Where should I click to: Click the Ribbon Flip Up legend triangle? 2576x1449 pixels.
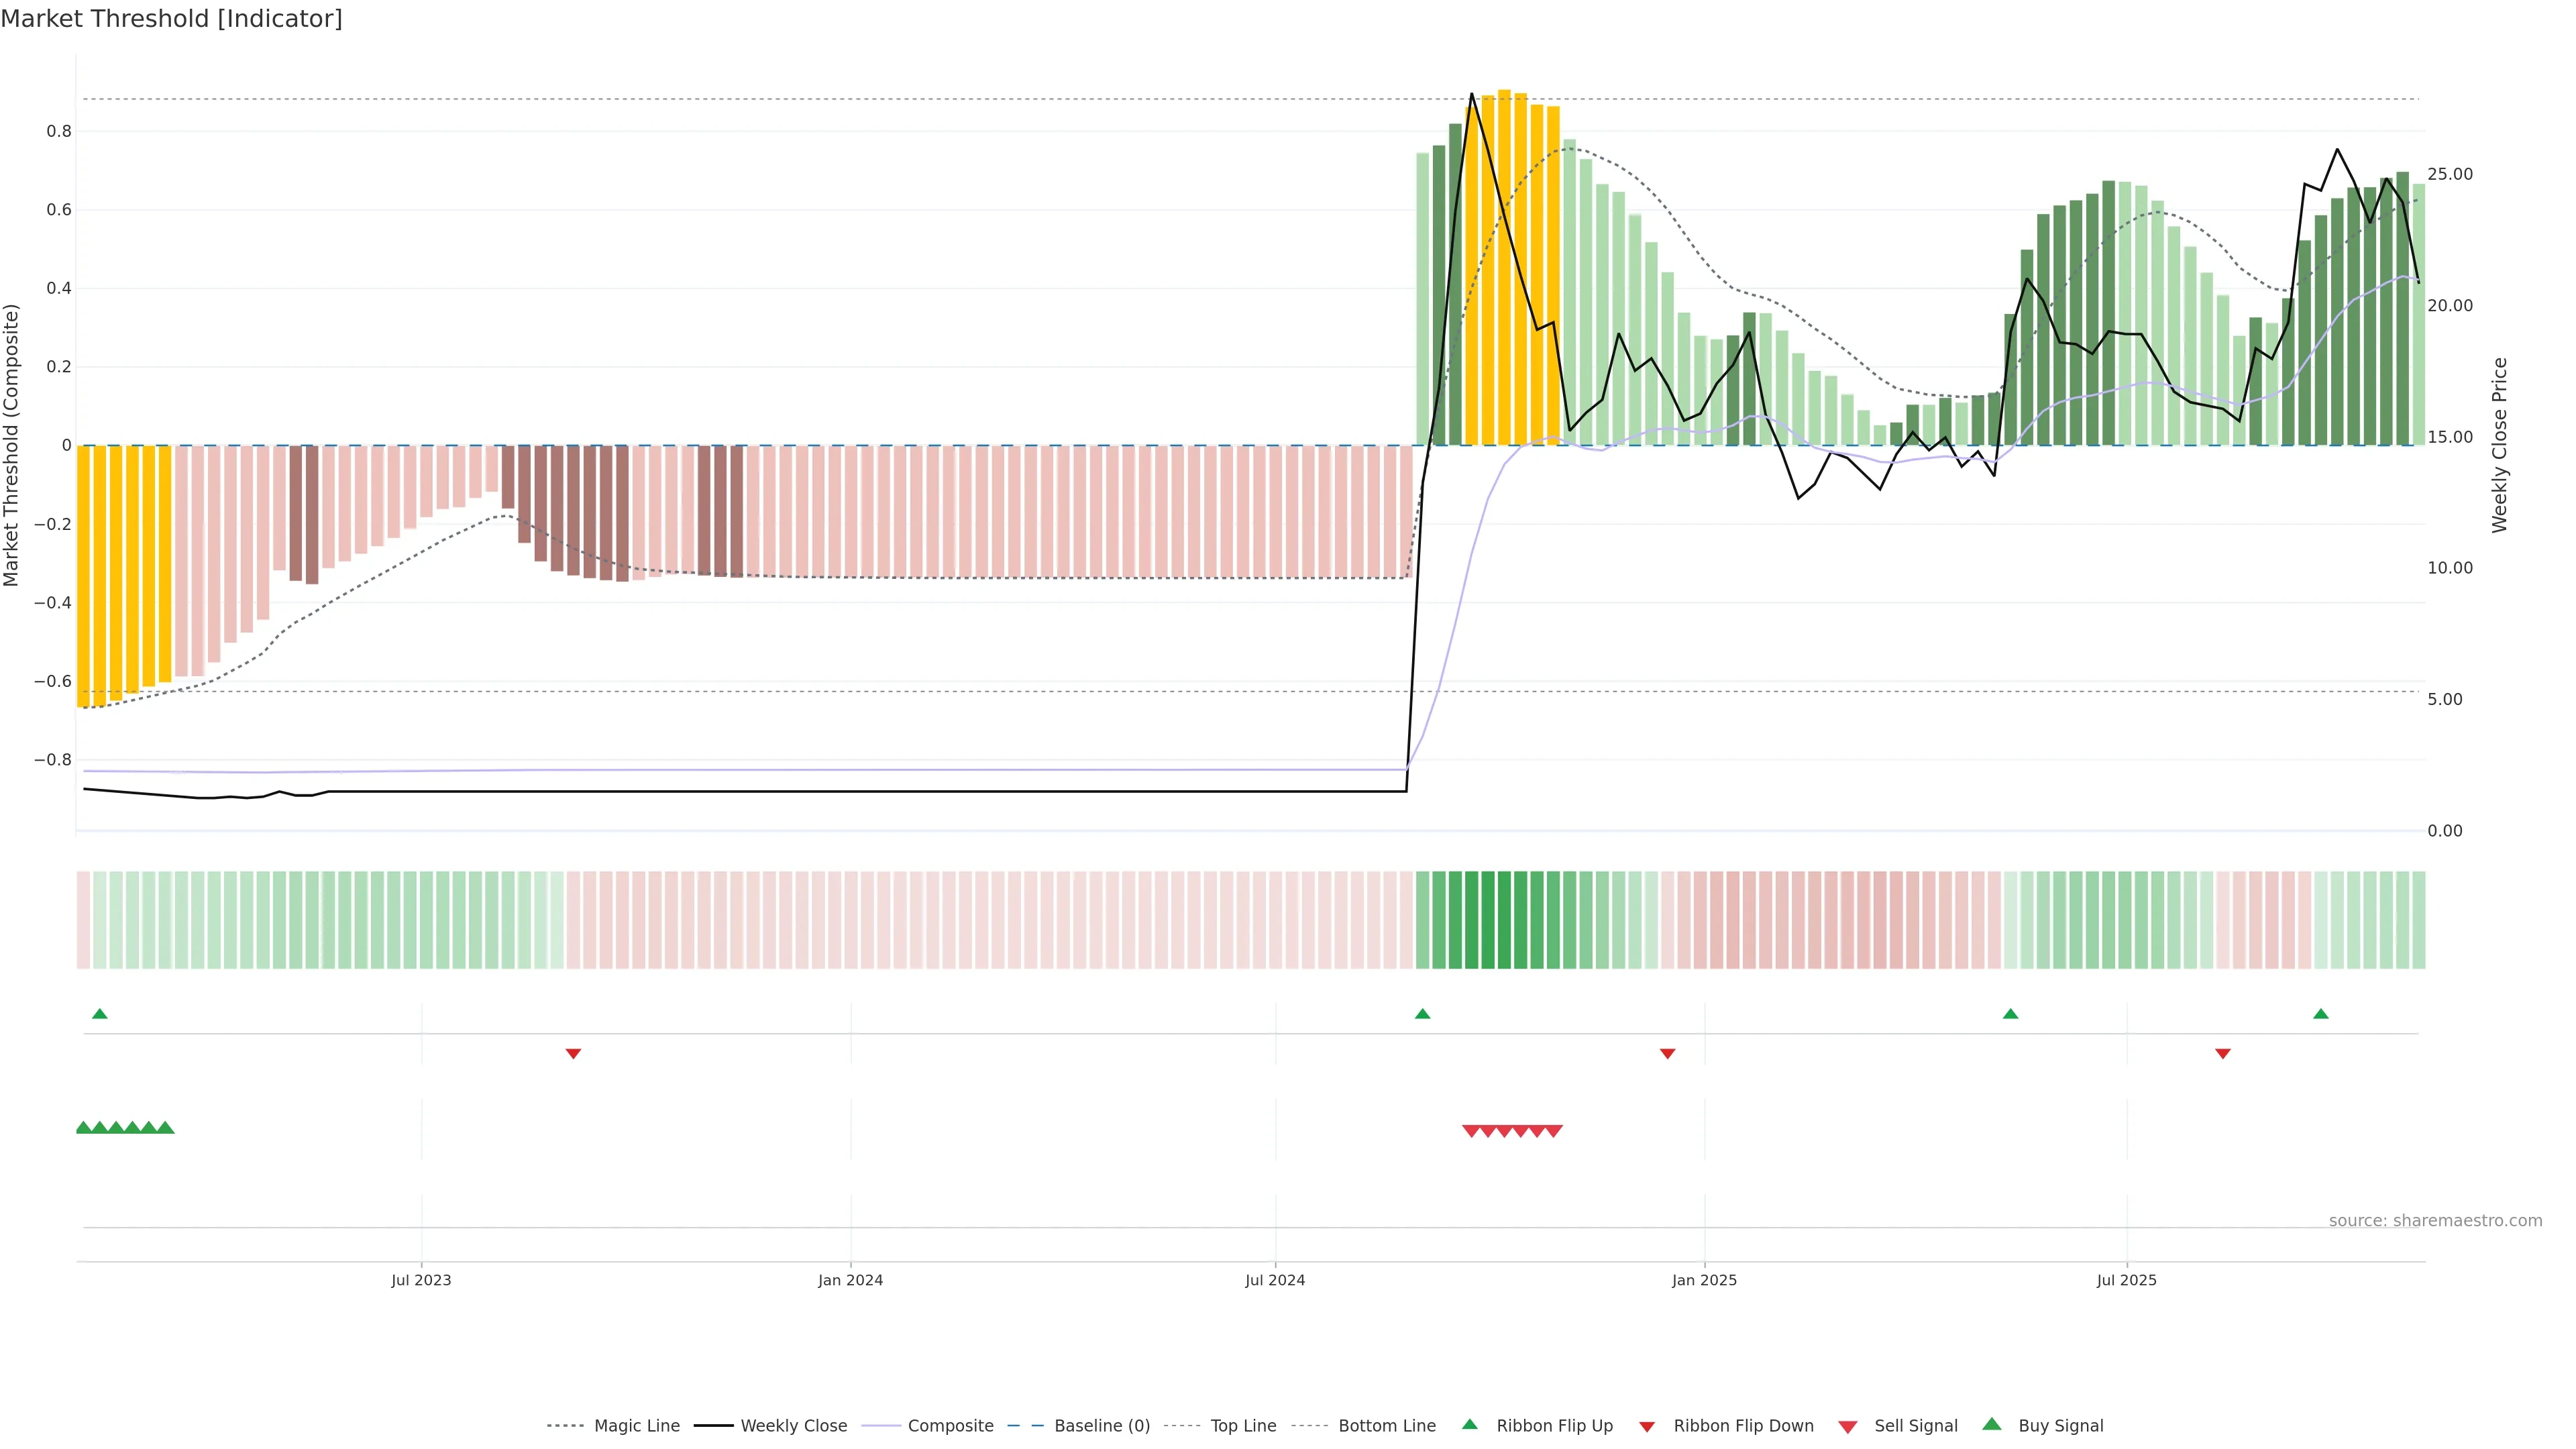pos(1469,1424)
